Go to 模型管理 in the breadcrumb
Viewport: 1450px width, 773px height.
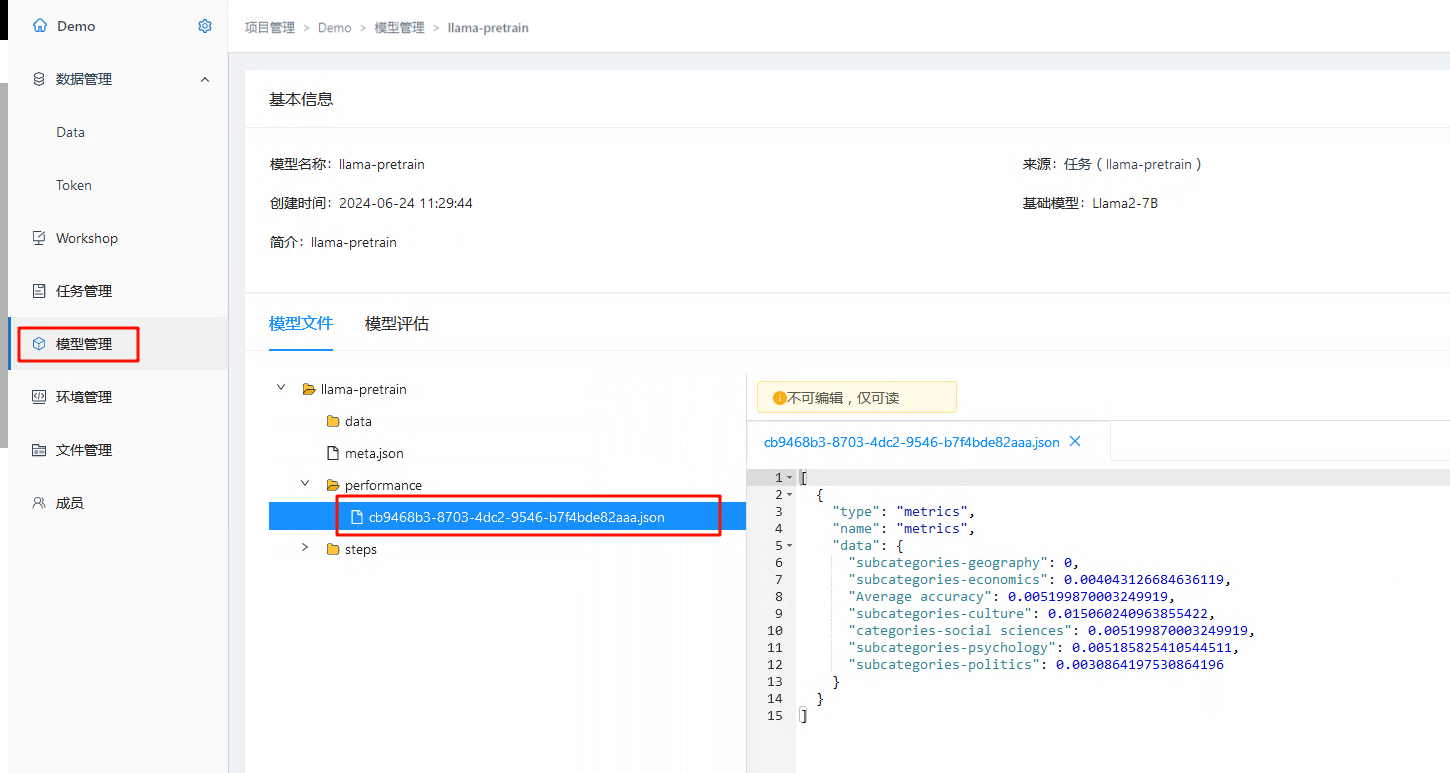(x=399, y=28)
